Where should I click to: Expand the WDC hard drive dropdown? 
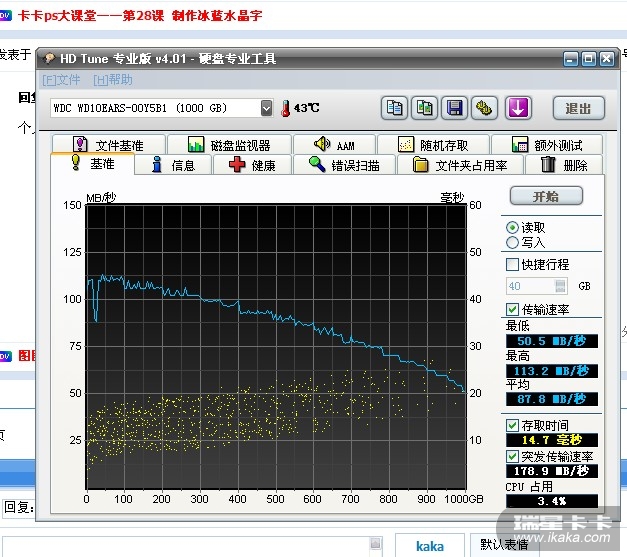[x=266, y=108]
